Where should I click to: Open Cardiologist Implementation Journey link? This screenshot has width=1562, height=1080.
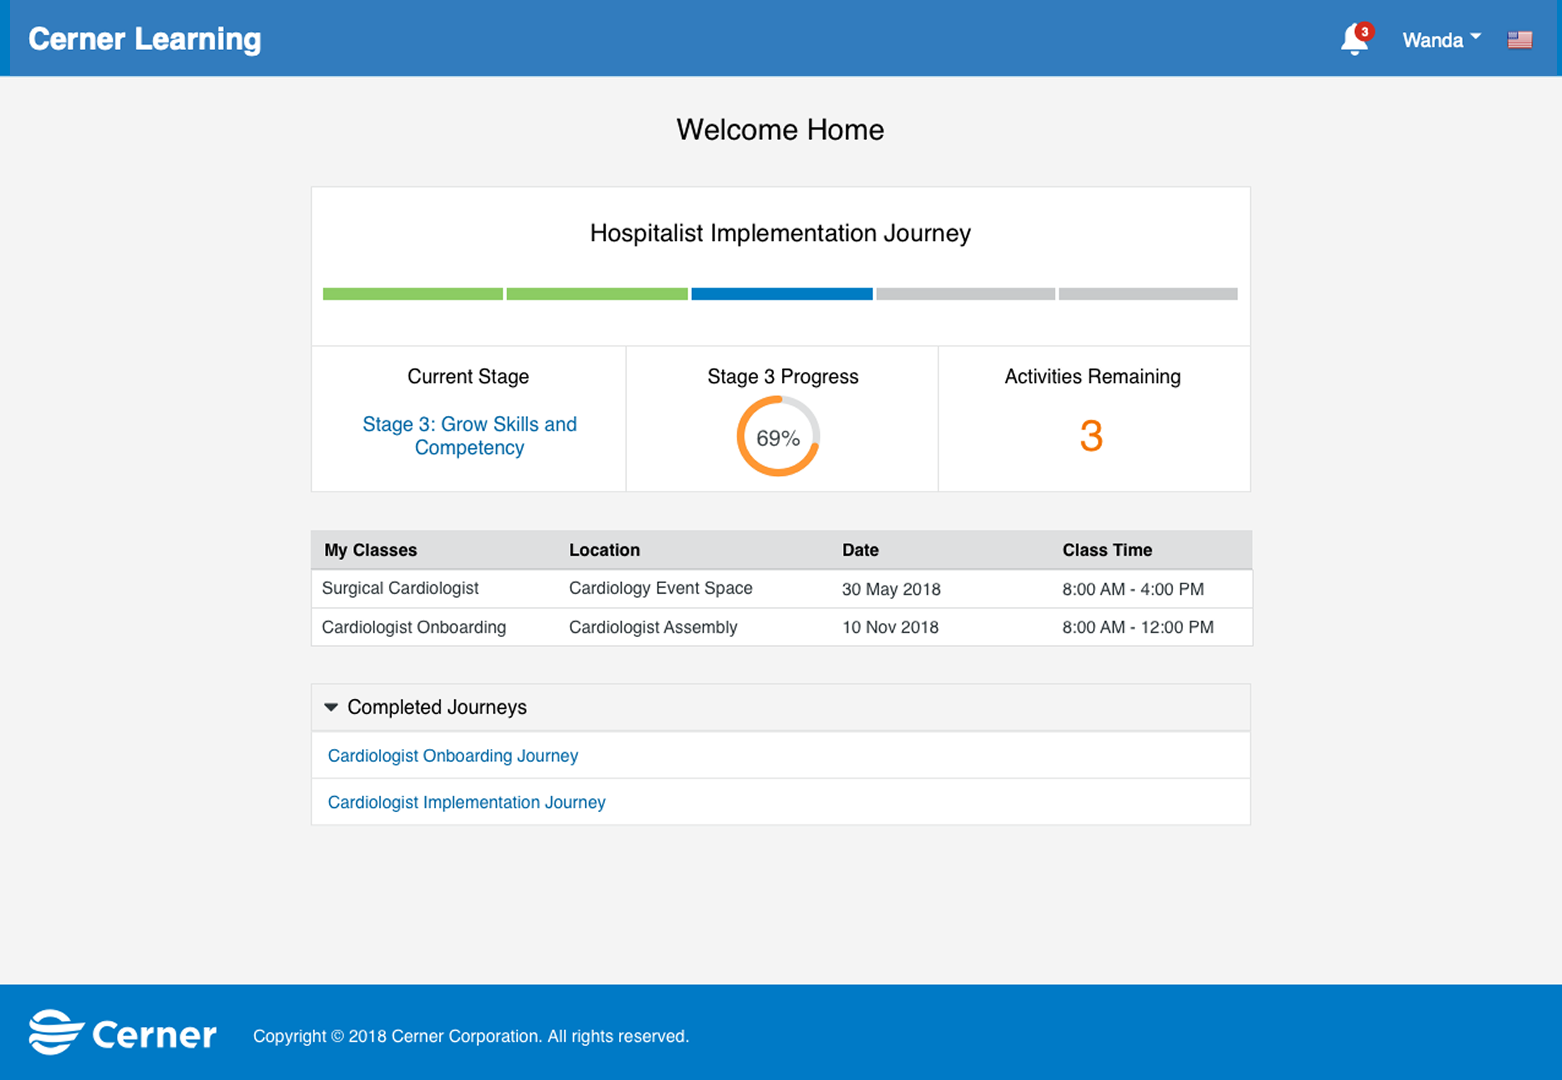(467, 802)
